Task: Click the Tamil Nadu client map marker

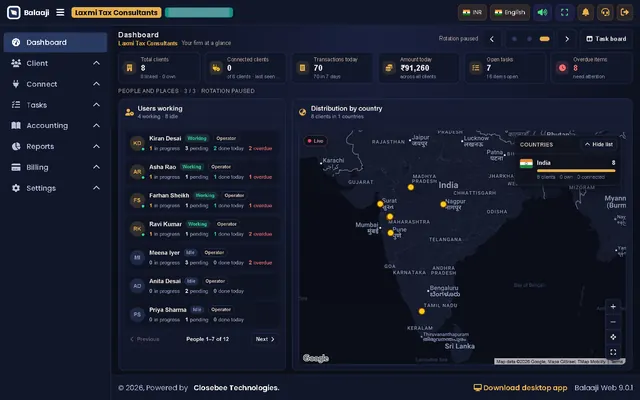Action: pos(422,311)
